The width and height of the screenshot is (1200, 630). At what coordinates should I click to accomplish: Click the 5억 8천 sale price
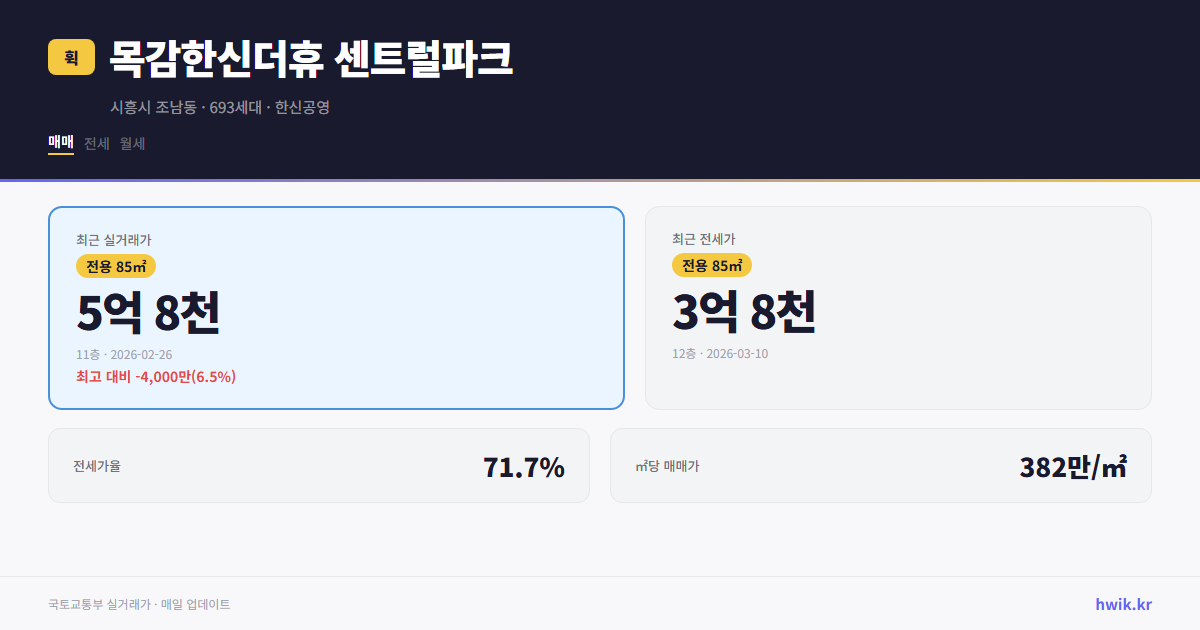click(x=149, y=313)
